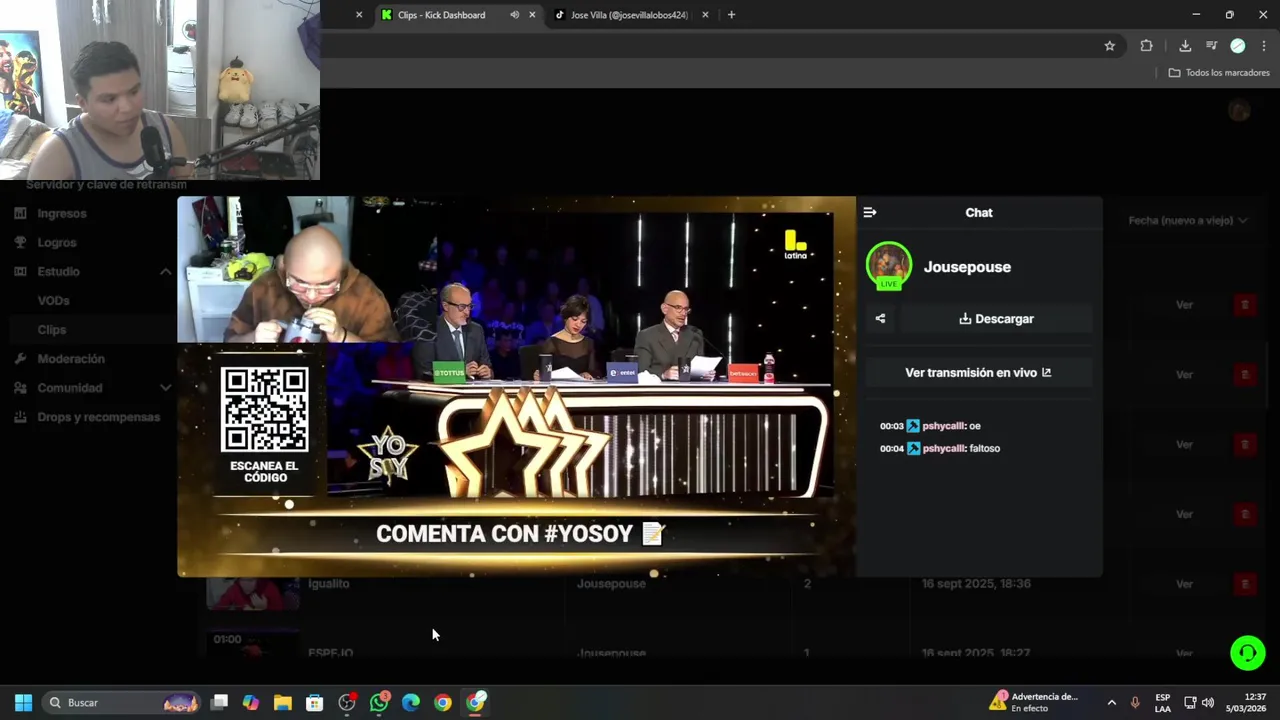Image resolution: width=1280 pixels, height=720 pixels.
Task: Click the dimmed account avatar in Kick header
Action: tap(1239, 111)
